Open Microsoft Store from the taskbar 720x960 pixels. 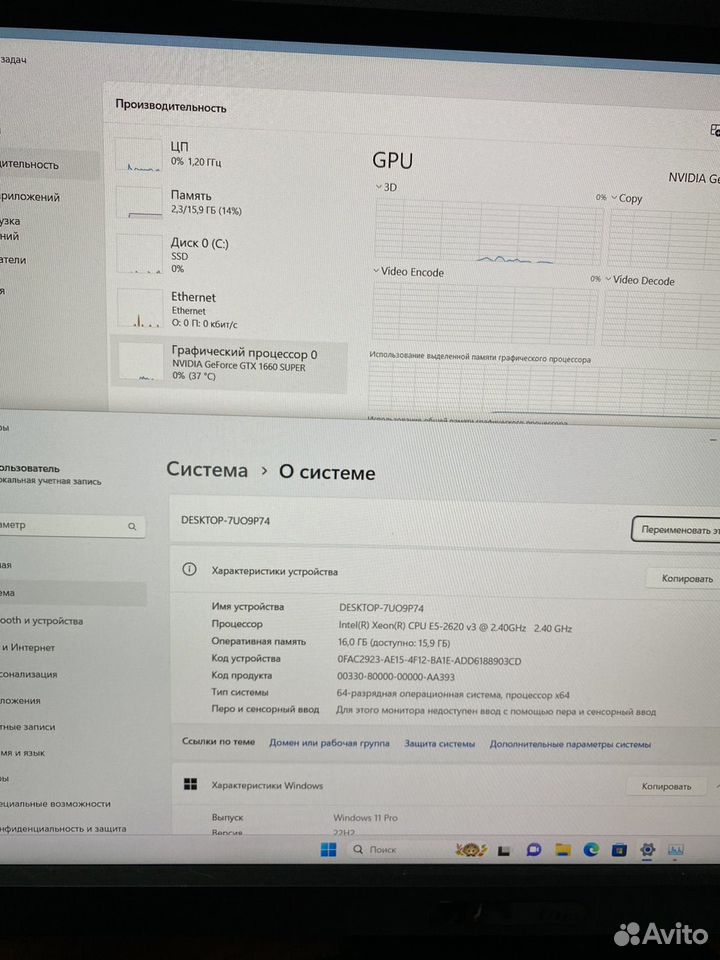(619, 850)
